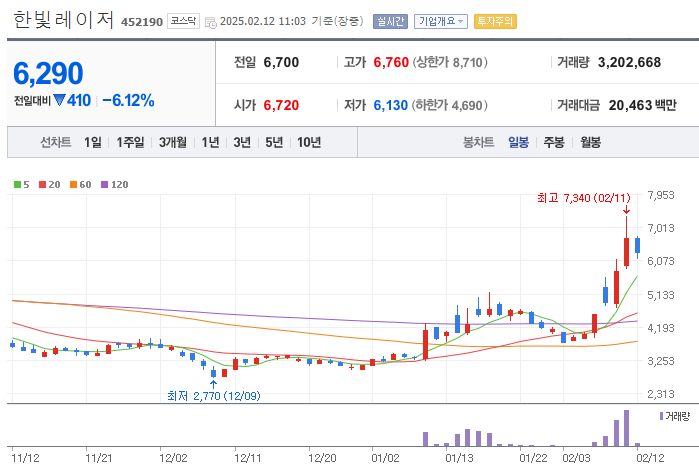This screenshot has height=469, width=699.
Task: Click the stock code 452190
Action: point(142,22)
